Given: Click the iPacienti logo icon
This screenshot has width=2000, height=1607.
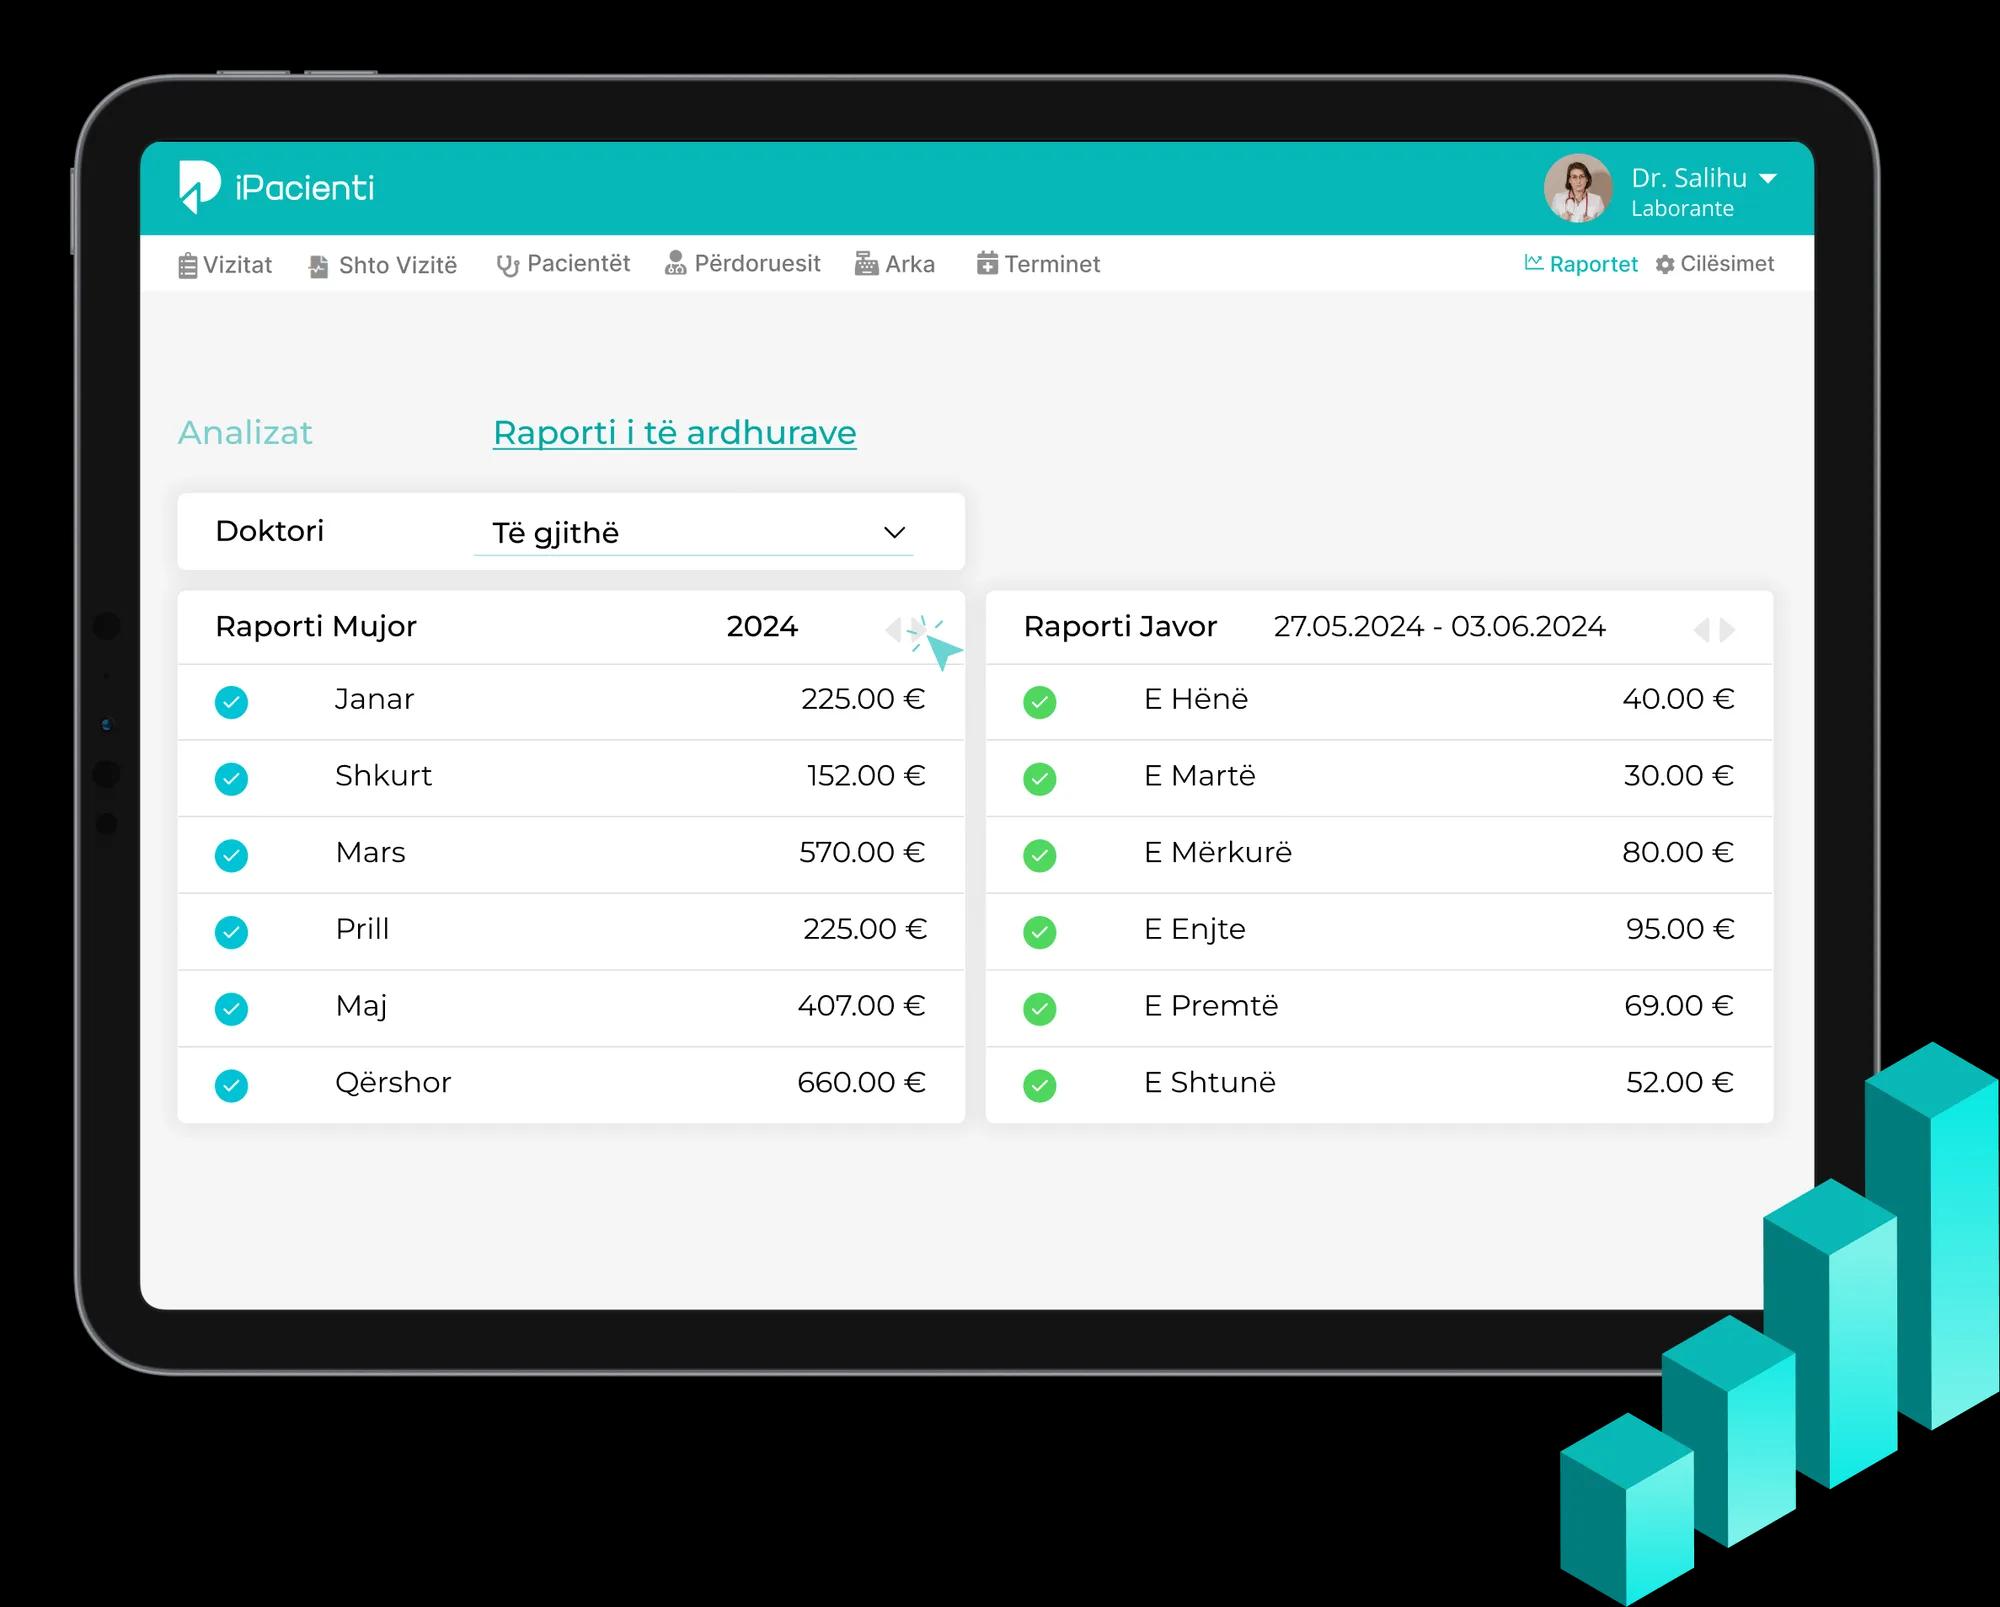Looking at the screenshot, I should (199, 187).
